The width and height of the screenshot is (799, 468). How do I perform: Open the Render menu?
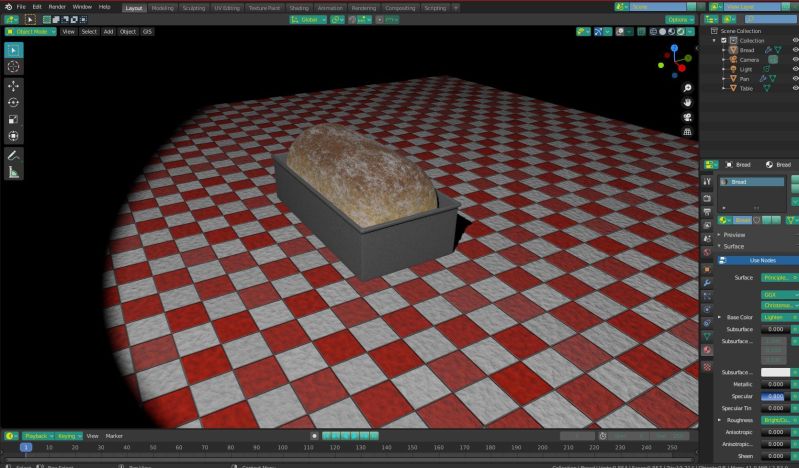point(57,7)
